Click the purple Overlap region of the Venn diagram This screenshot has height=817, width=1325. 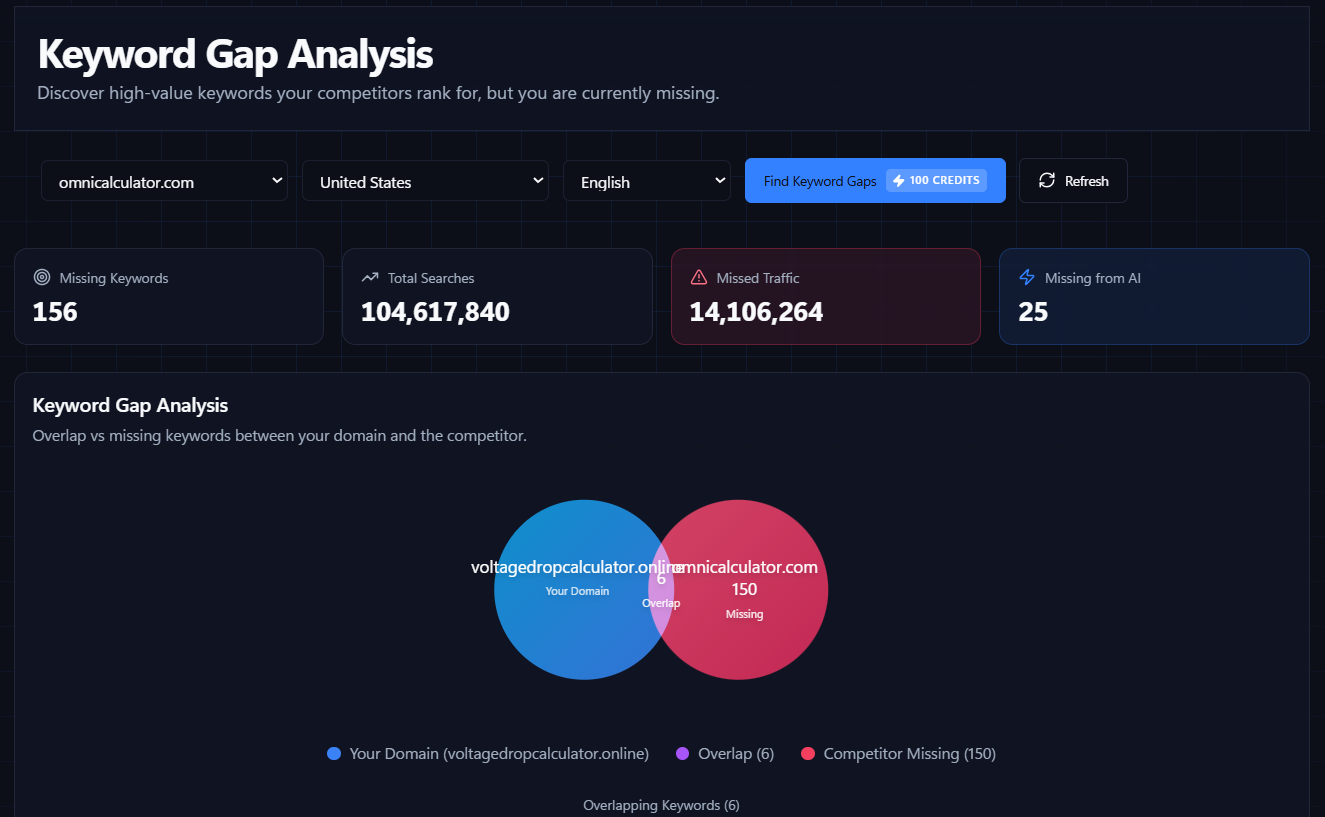point(661,590)
